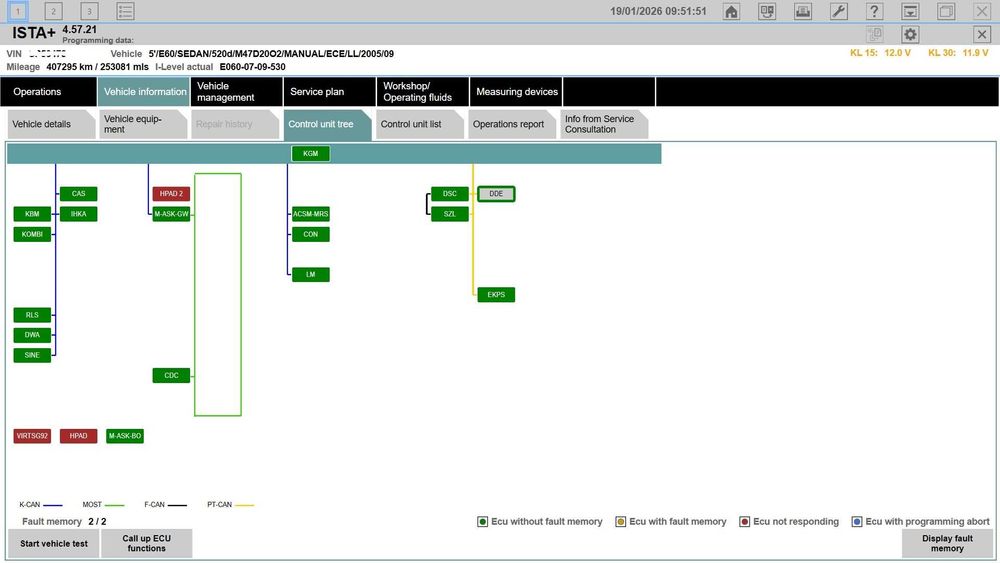Open session tab number 3

tap(89, 11)
